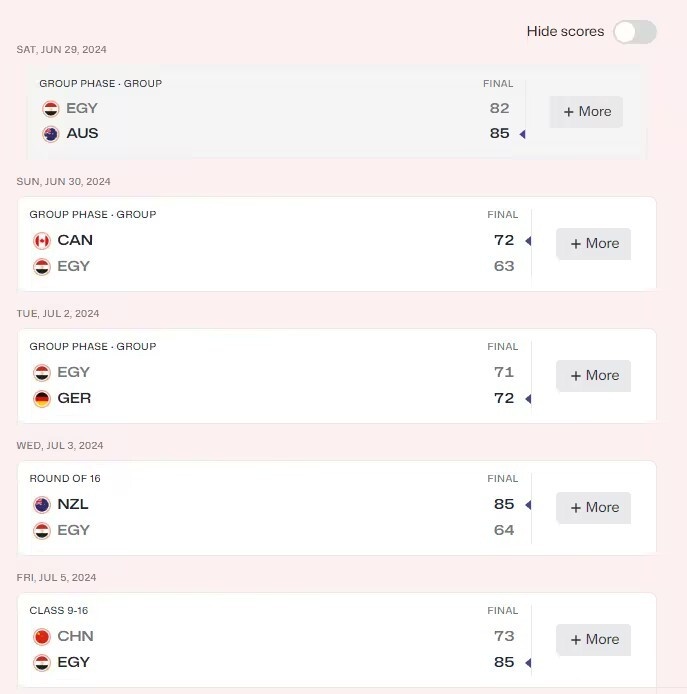Click the Germany flag icon
This screenshot has width=687, height=694.
click(x=42, y=399)
